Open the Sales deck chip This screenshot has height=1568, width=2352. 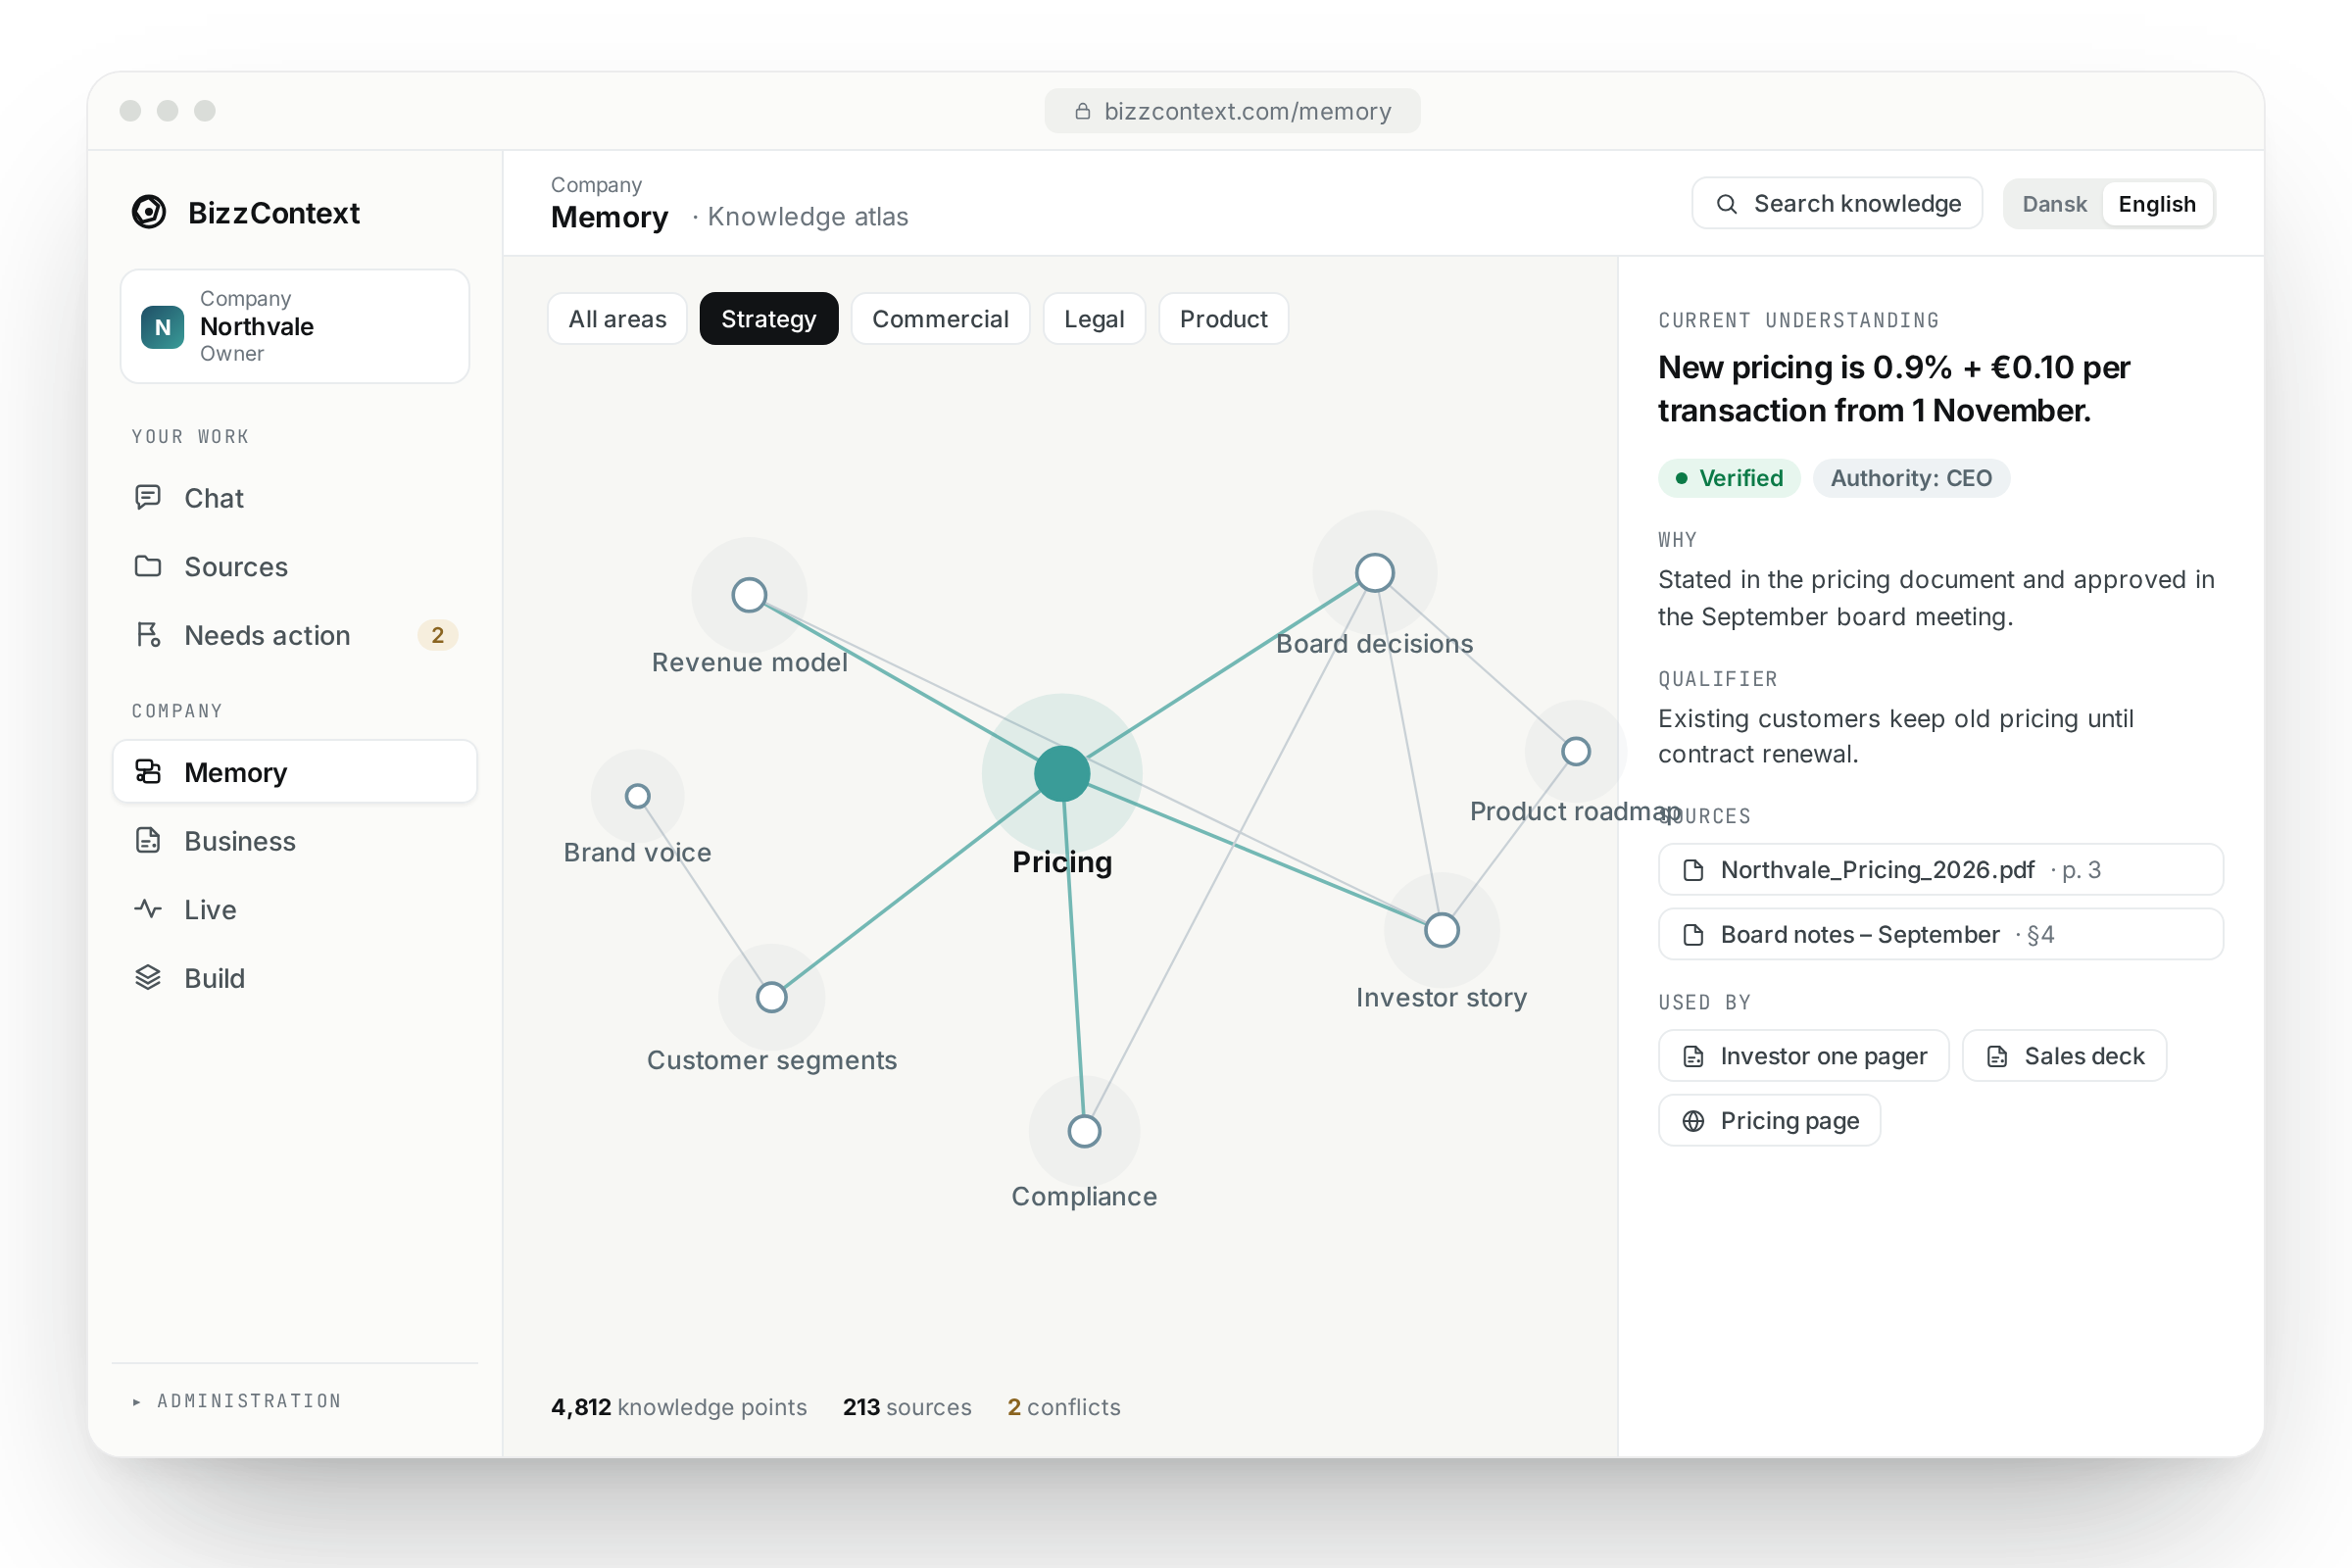2064,1056
